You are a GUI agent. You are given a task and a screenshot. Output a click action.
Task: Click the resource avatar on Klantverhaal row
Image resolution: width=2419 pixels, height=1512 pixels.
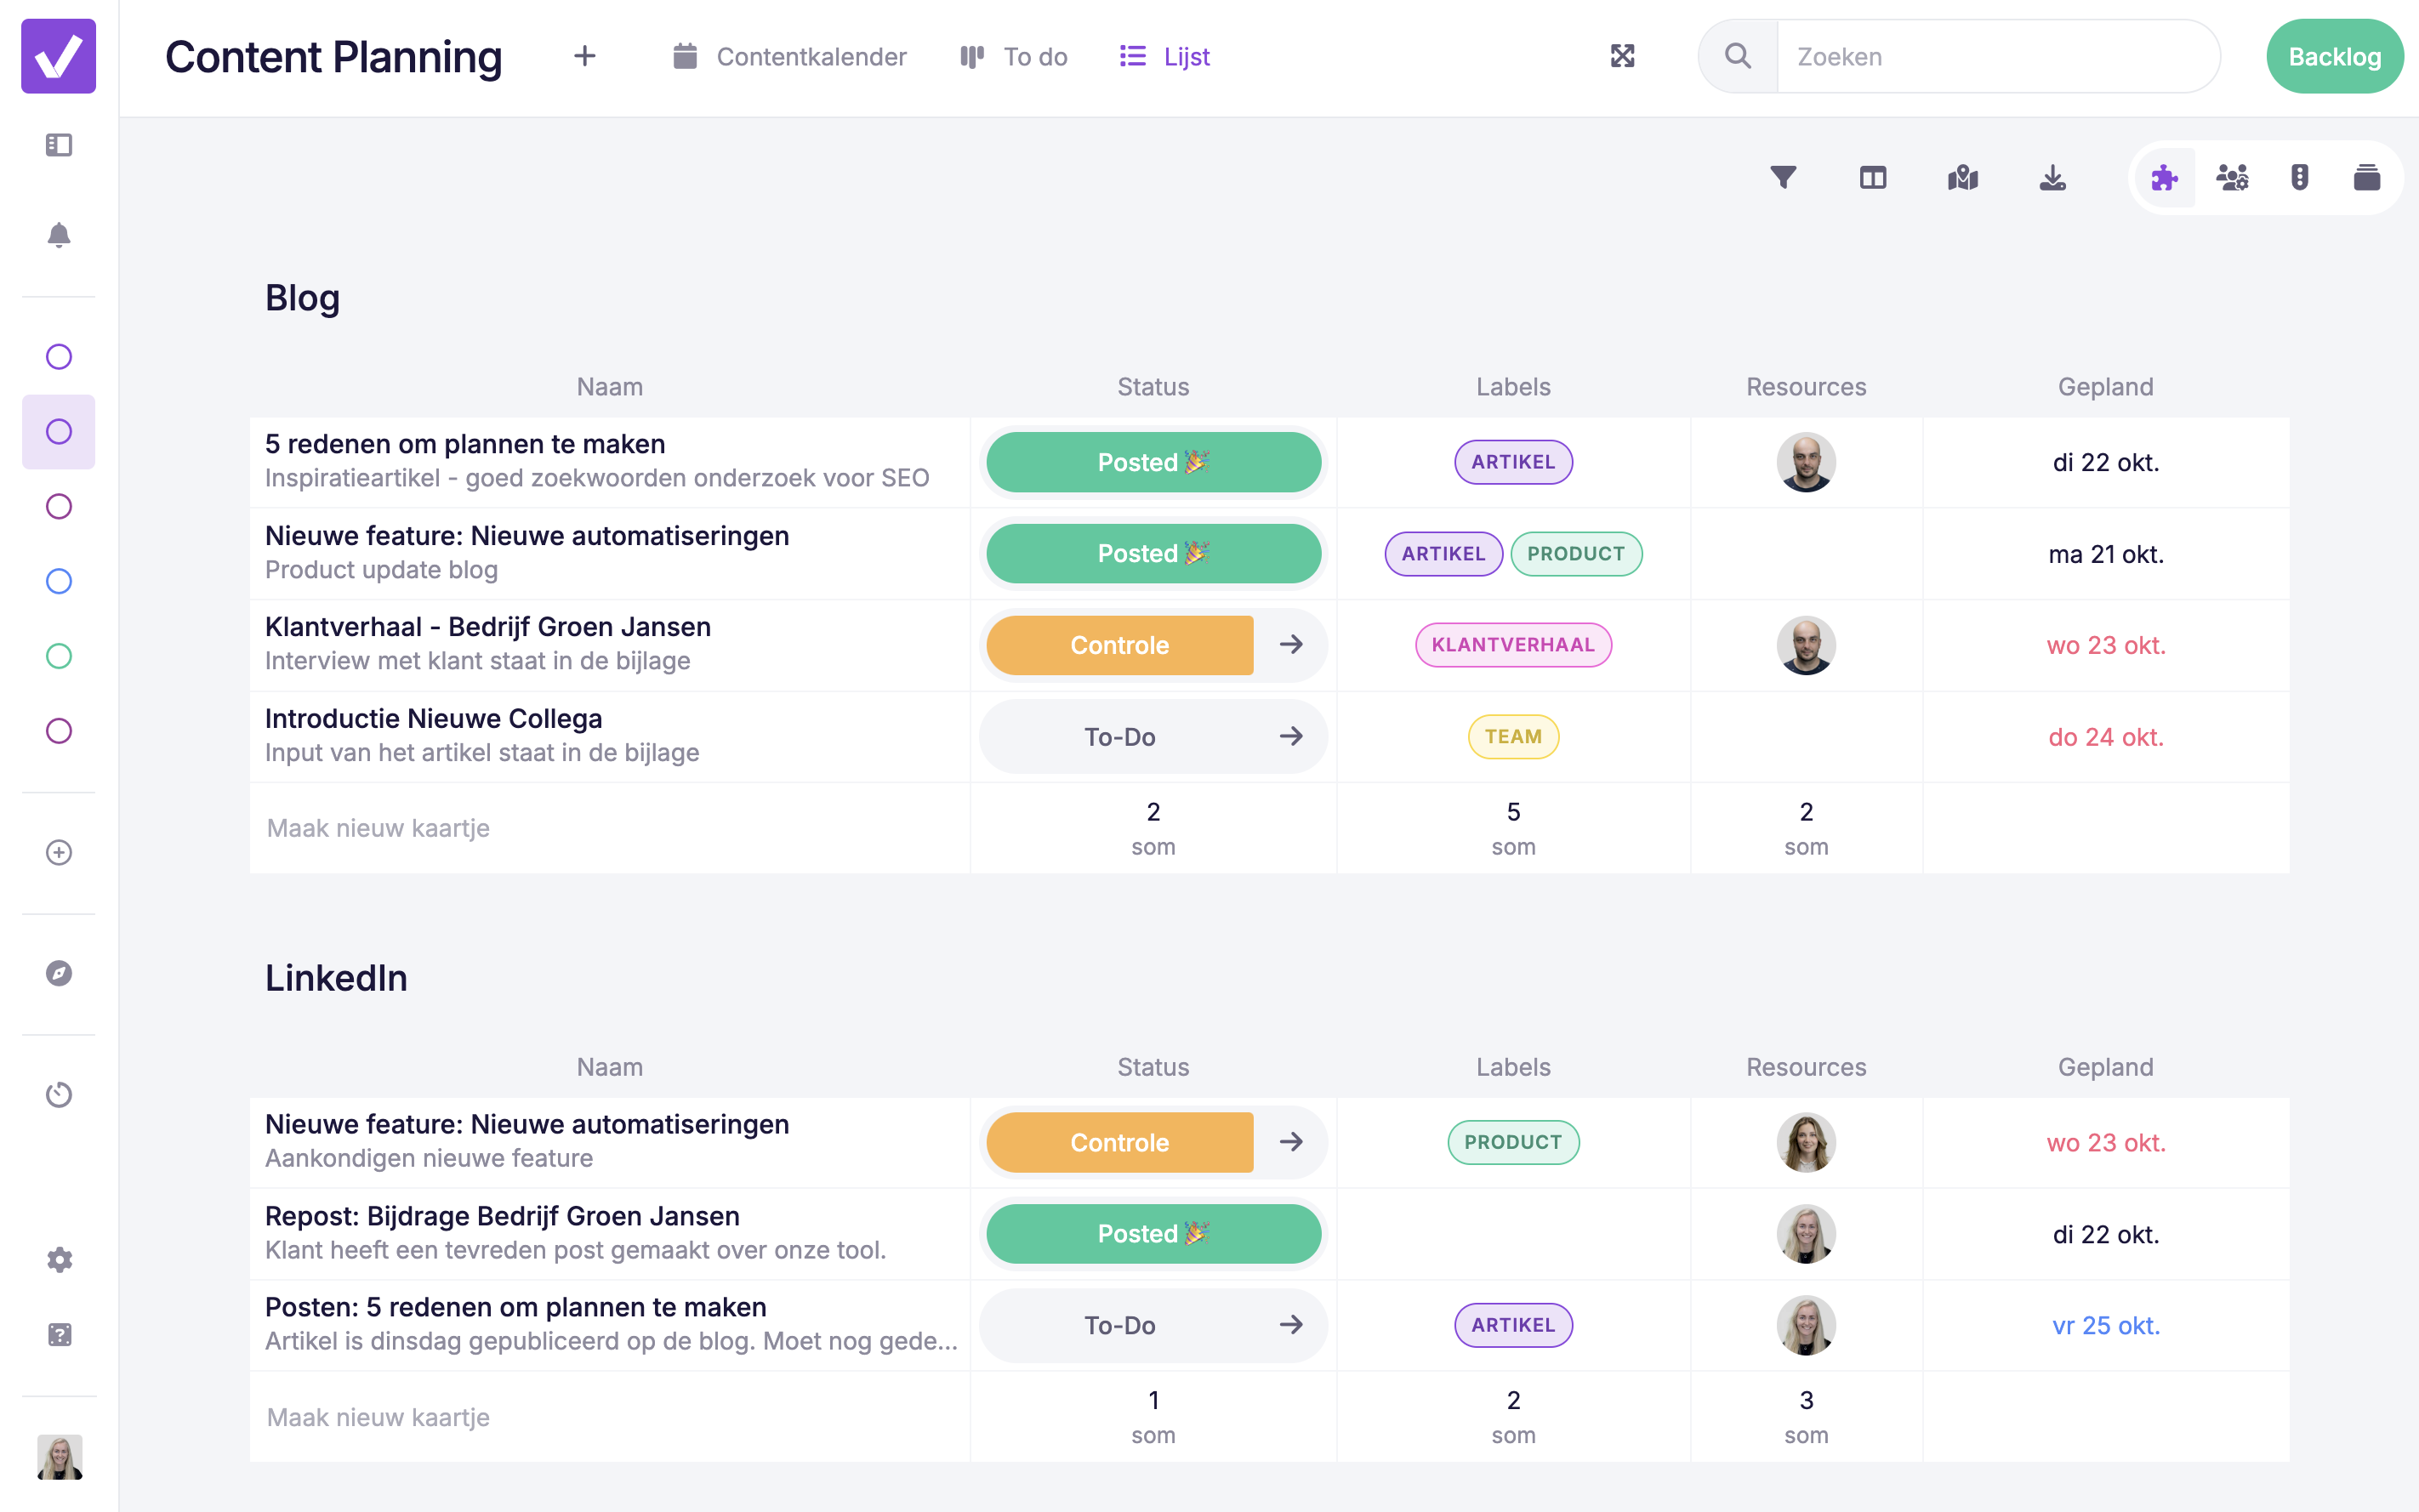(1806, 645)
